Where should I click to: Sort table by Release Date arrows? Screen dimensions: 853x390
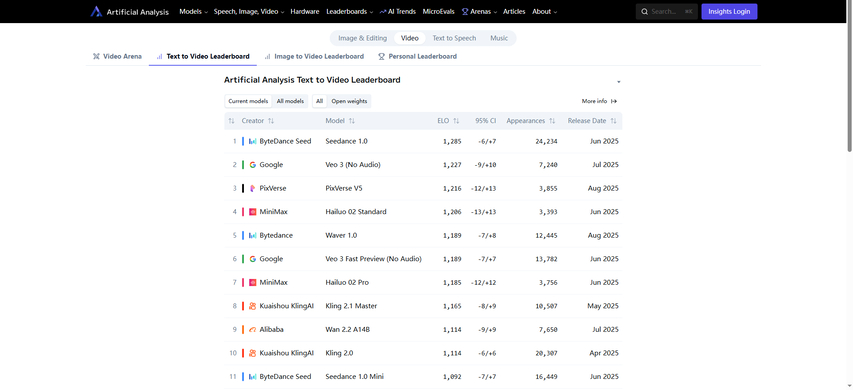tap(613, 121)
